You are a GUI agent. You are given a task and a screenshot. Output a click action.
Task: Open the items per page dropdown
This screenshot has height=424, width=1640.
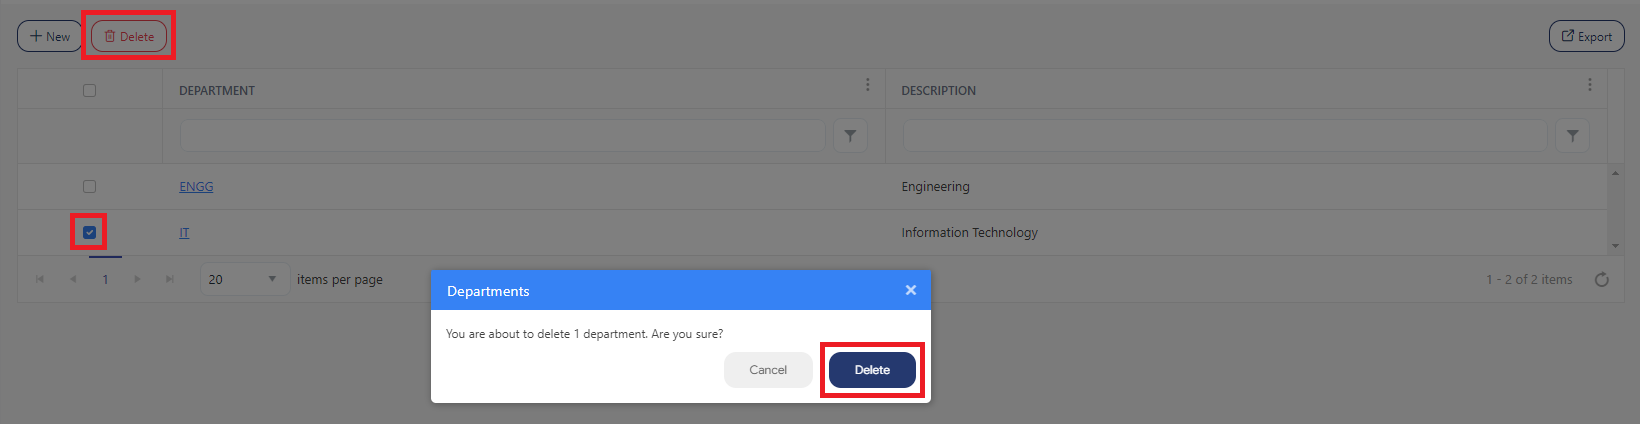[x=244, y=279]
